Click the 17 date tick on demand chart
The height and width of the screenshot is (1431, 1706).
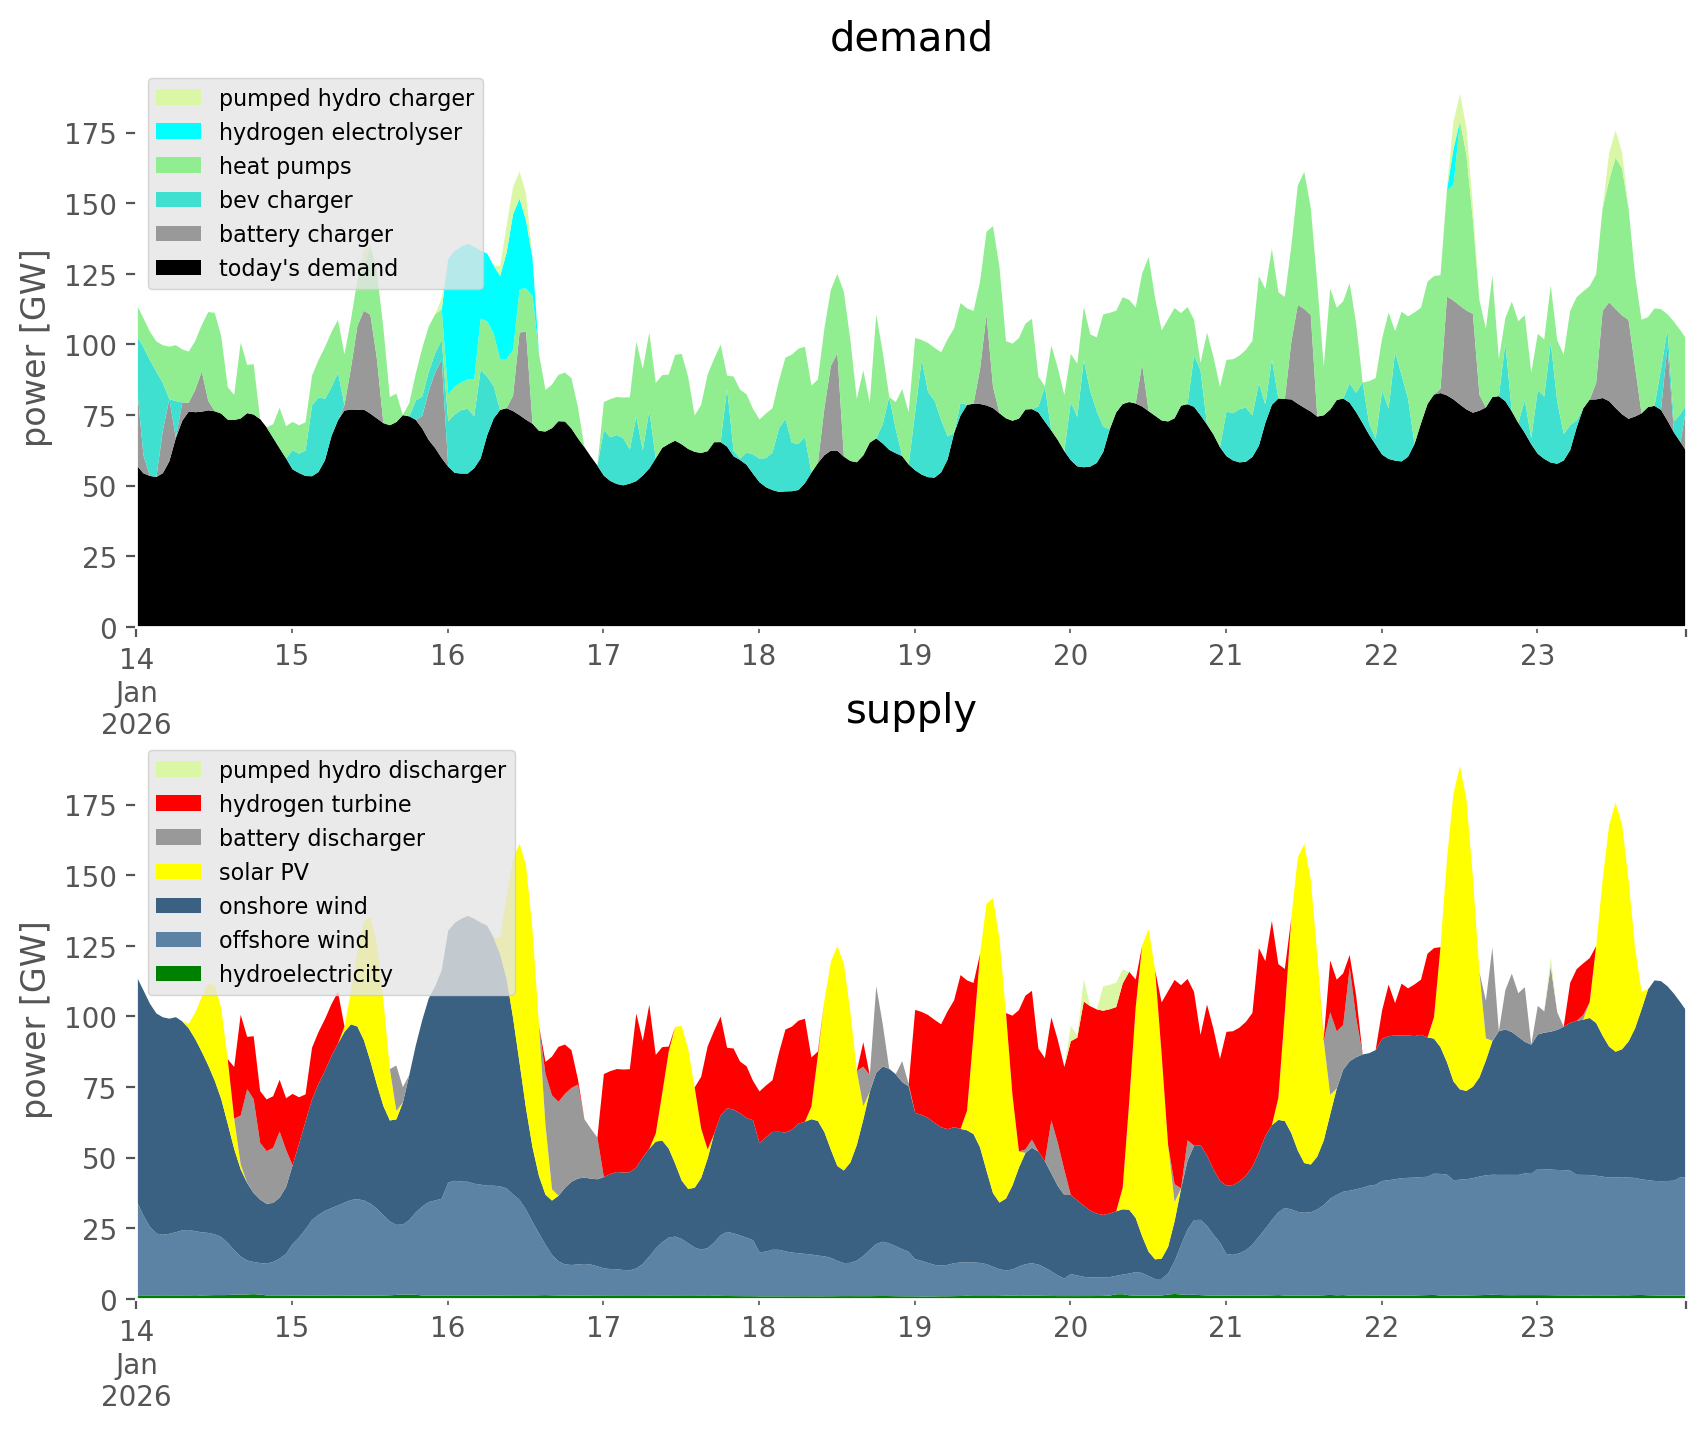coord(603,656)
